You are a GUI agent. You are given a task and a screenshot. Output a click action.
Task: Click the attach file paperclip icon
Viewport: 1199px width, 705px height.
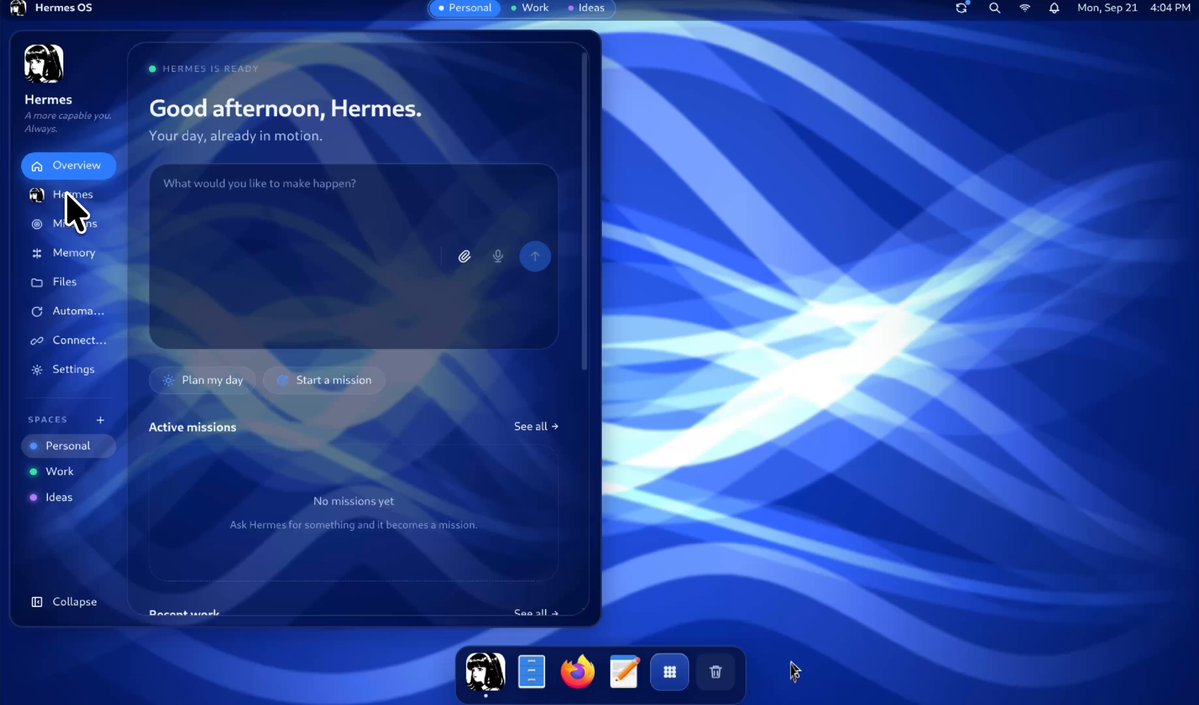coord(464,256)
